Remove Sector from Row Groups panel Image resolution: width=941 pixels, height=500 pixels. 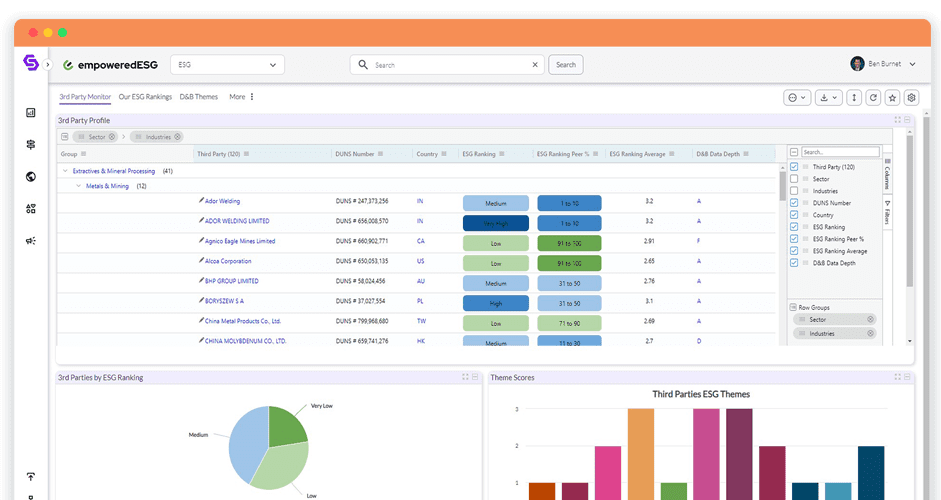click(x=870, y=319)
